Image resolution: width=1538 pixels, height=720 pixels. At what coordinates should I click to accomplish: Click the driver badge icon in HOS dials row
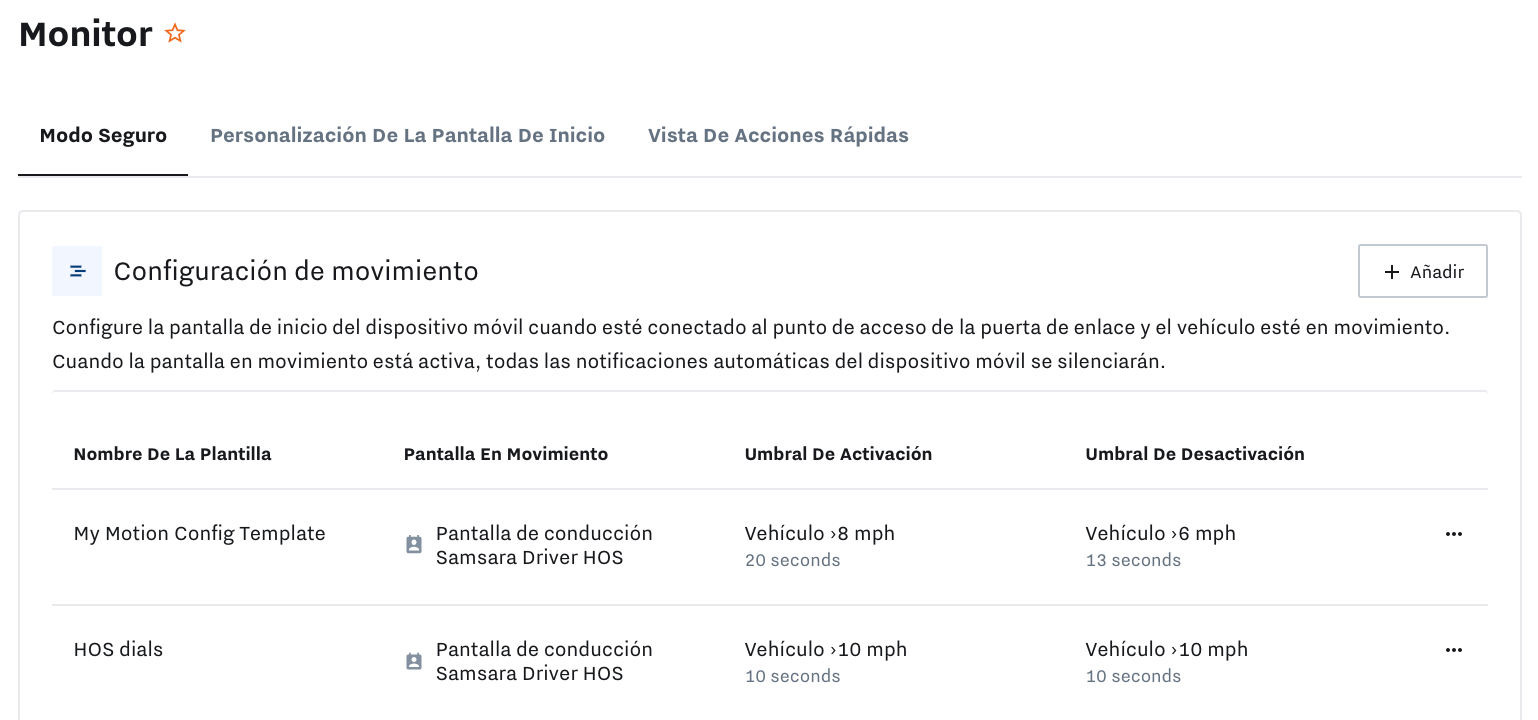tap(413, 660)
